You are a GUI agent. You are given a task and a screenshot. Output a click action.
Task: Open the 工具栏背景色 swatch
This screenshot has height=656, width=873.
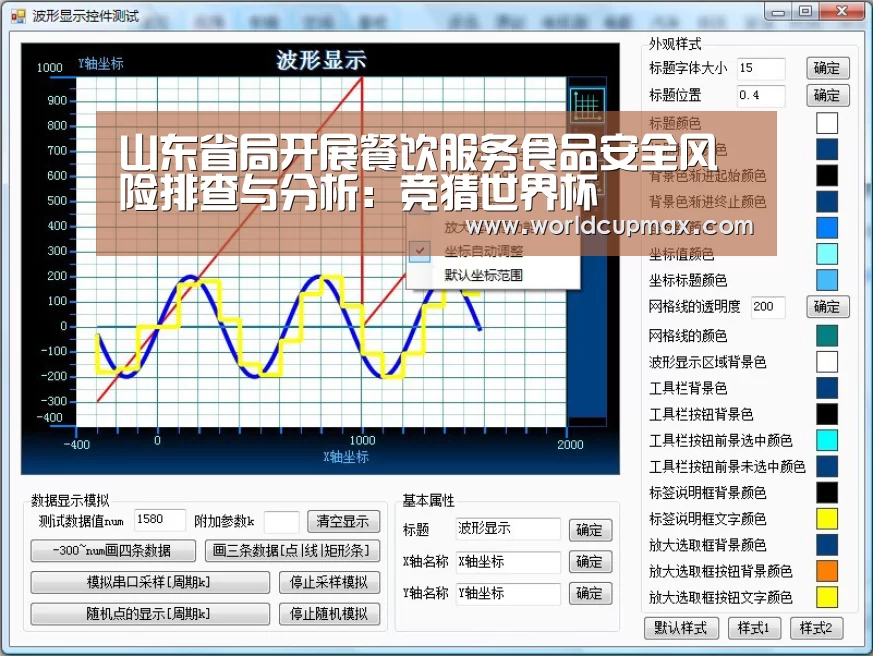(827, 388)
